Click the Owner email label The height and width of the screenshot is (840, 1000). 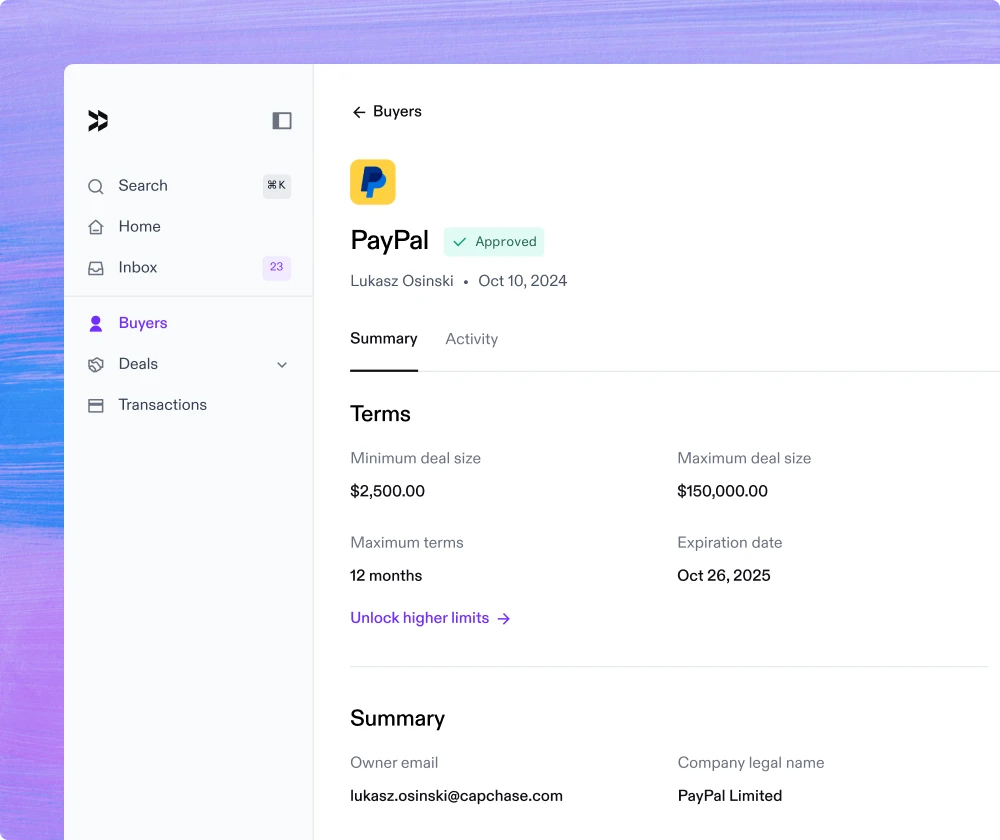[393, 763]
